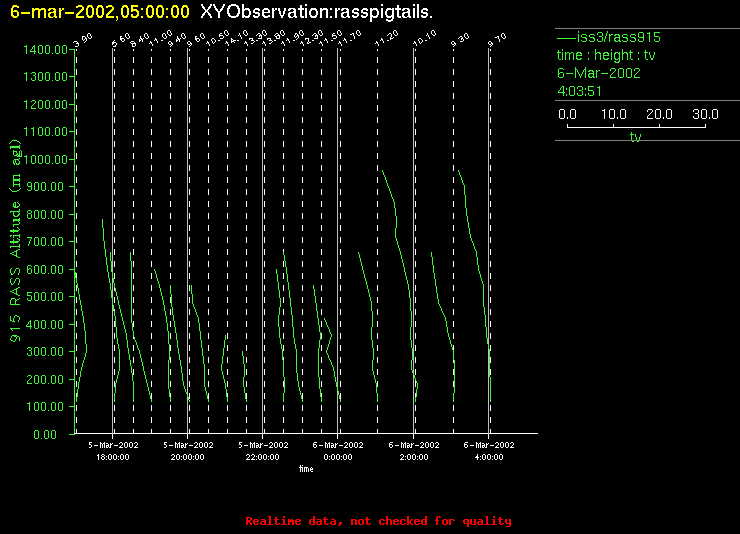Viewport: 740px width, 534px height.
Task: Click the '11.90' profile label at top
Action: 293,39
